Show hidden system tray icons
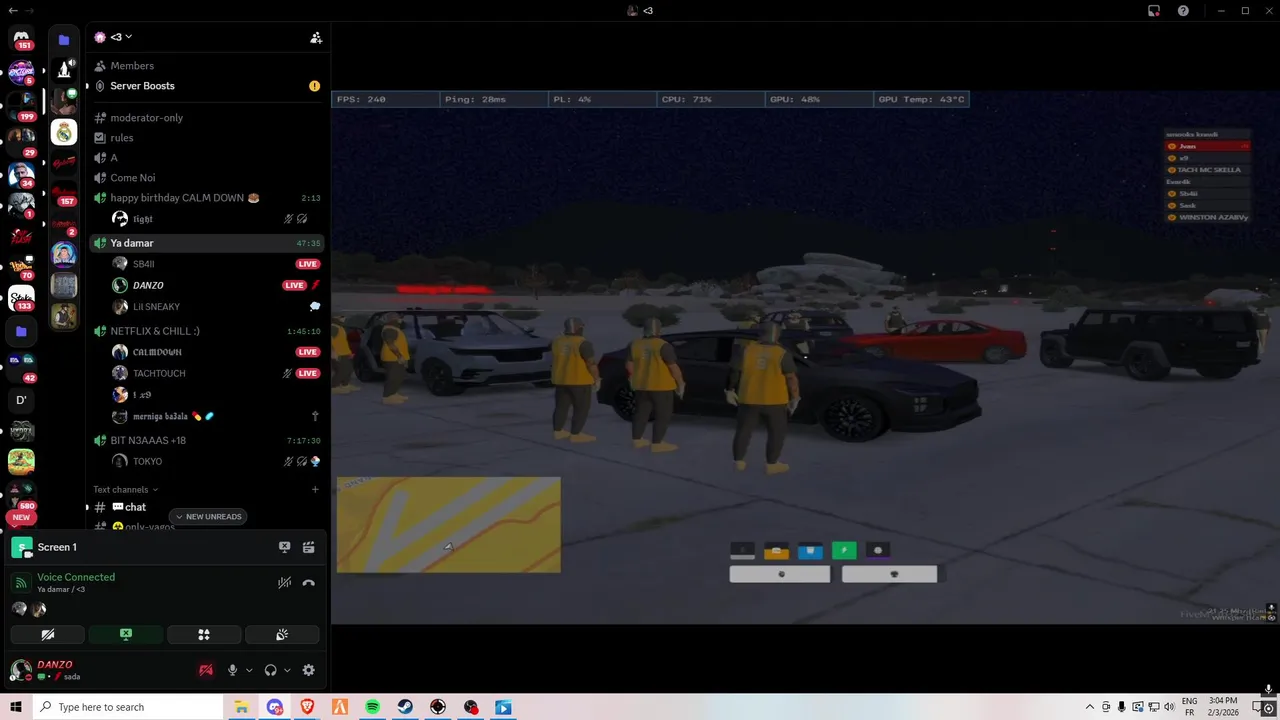The image size is (1280, 720). (x=1090, y=707)
